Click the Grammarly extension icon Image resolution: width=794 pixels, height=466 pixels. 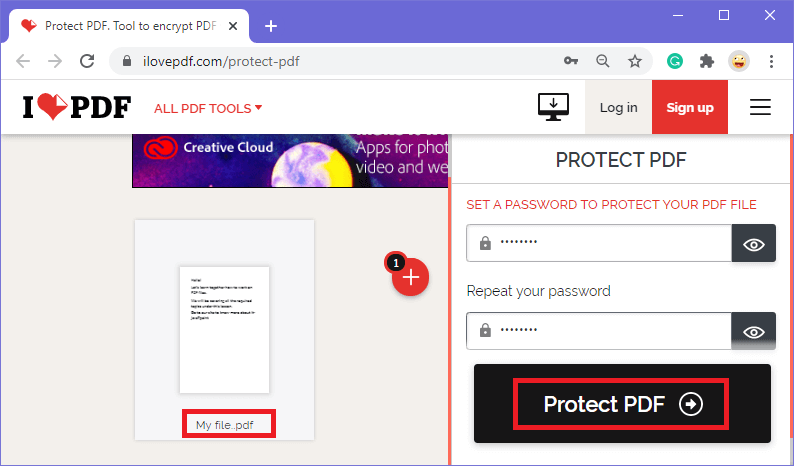pos(674,61)
